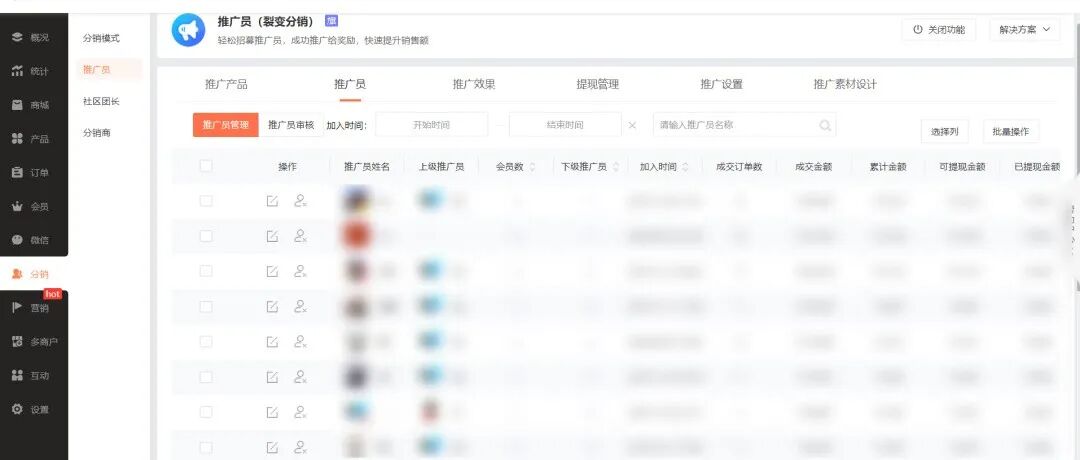Select the 推广员 tab in the top tab bar

tap(350, 85)
